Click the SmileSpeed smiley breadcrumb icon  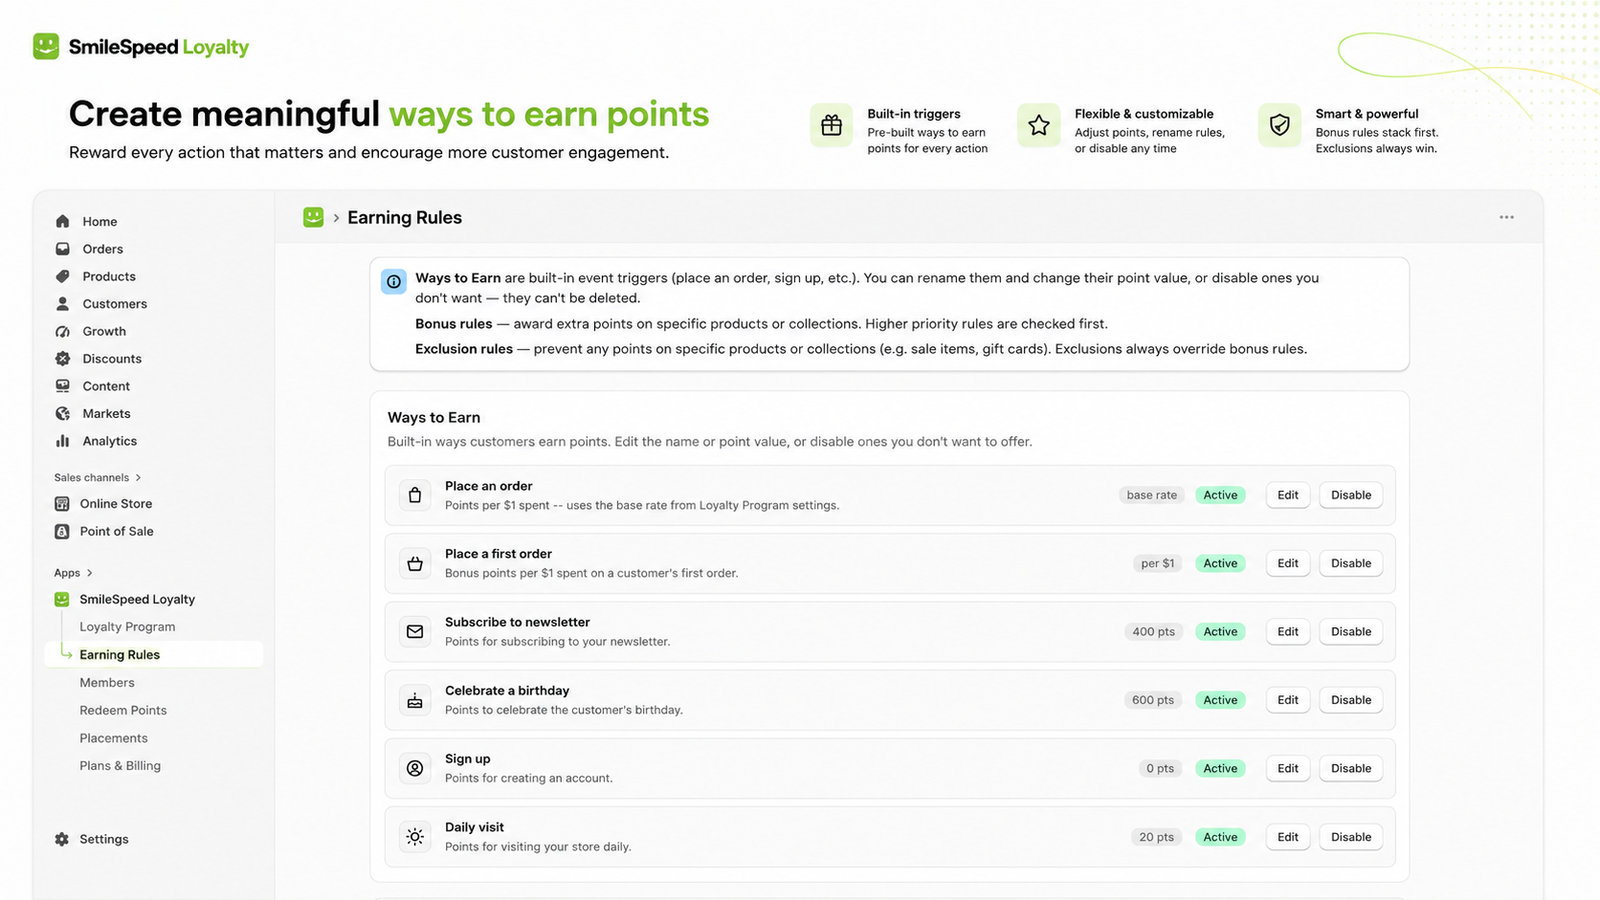(x=313, y=217)
